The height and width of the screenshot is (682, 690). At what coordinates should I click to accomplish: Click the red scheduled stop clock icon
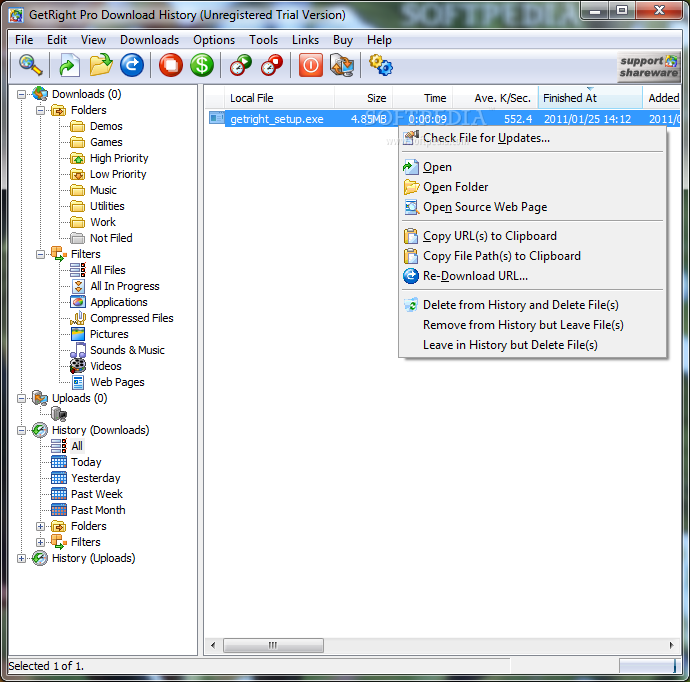tap(272, 65)
